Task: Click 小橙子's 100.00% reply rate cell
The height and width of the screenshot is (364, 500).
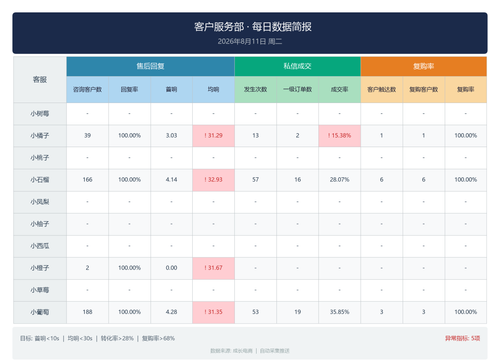Action: pyautogui.click(x=129, y=268)
